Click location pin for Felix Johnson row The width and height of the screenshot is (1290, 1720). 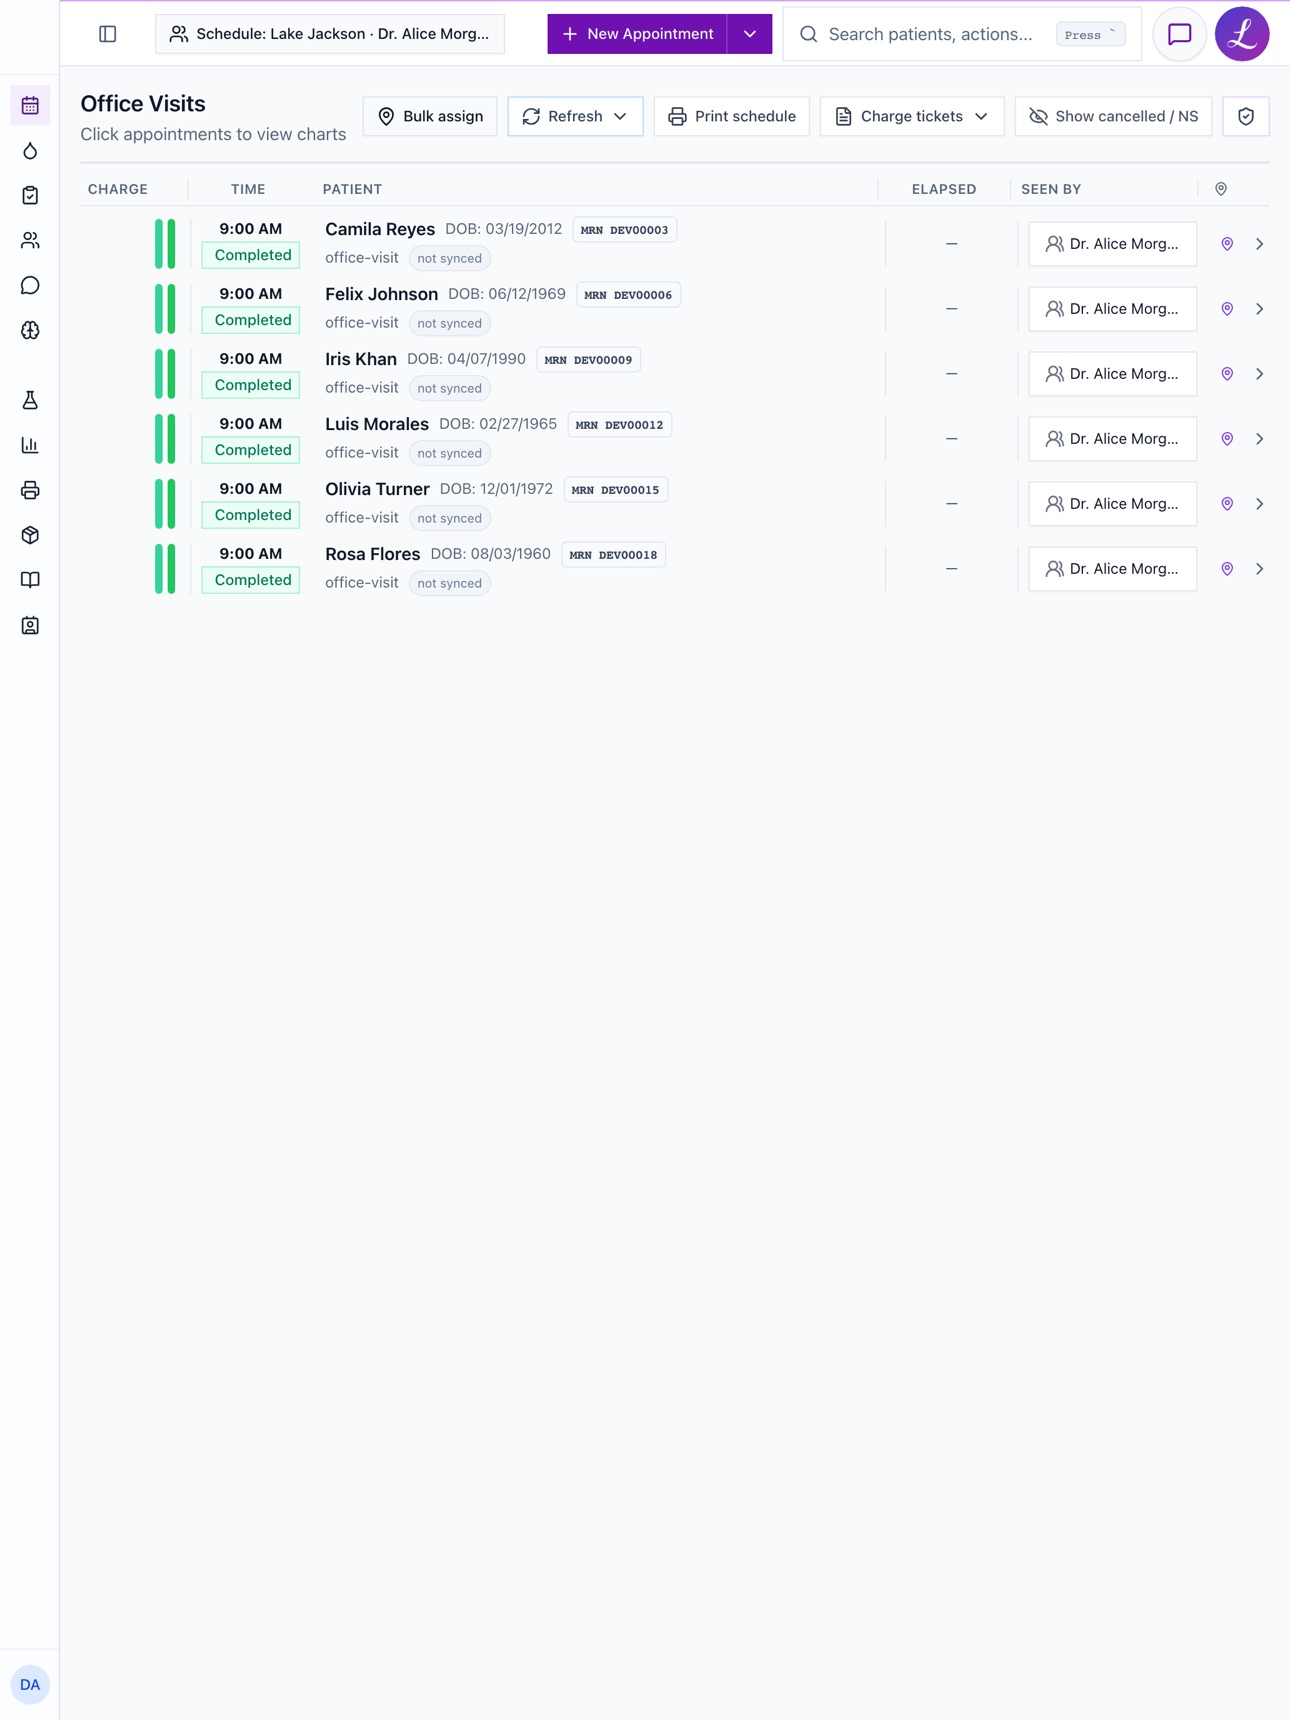pos(1227,309)
